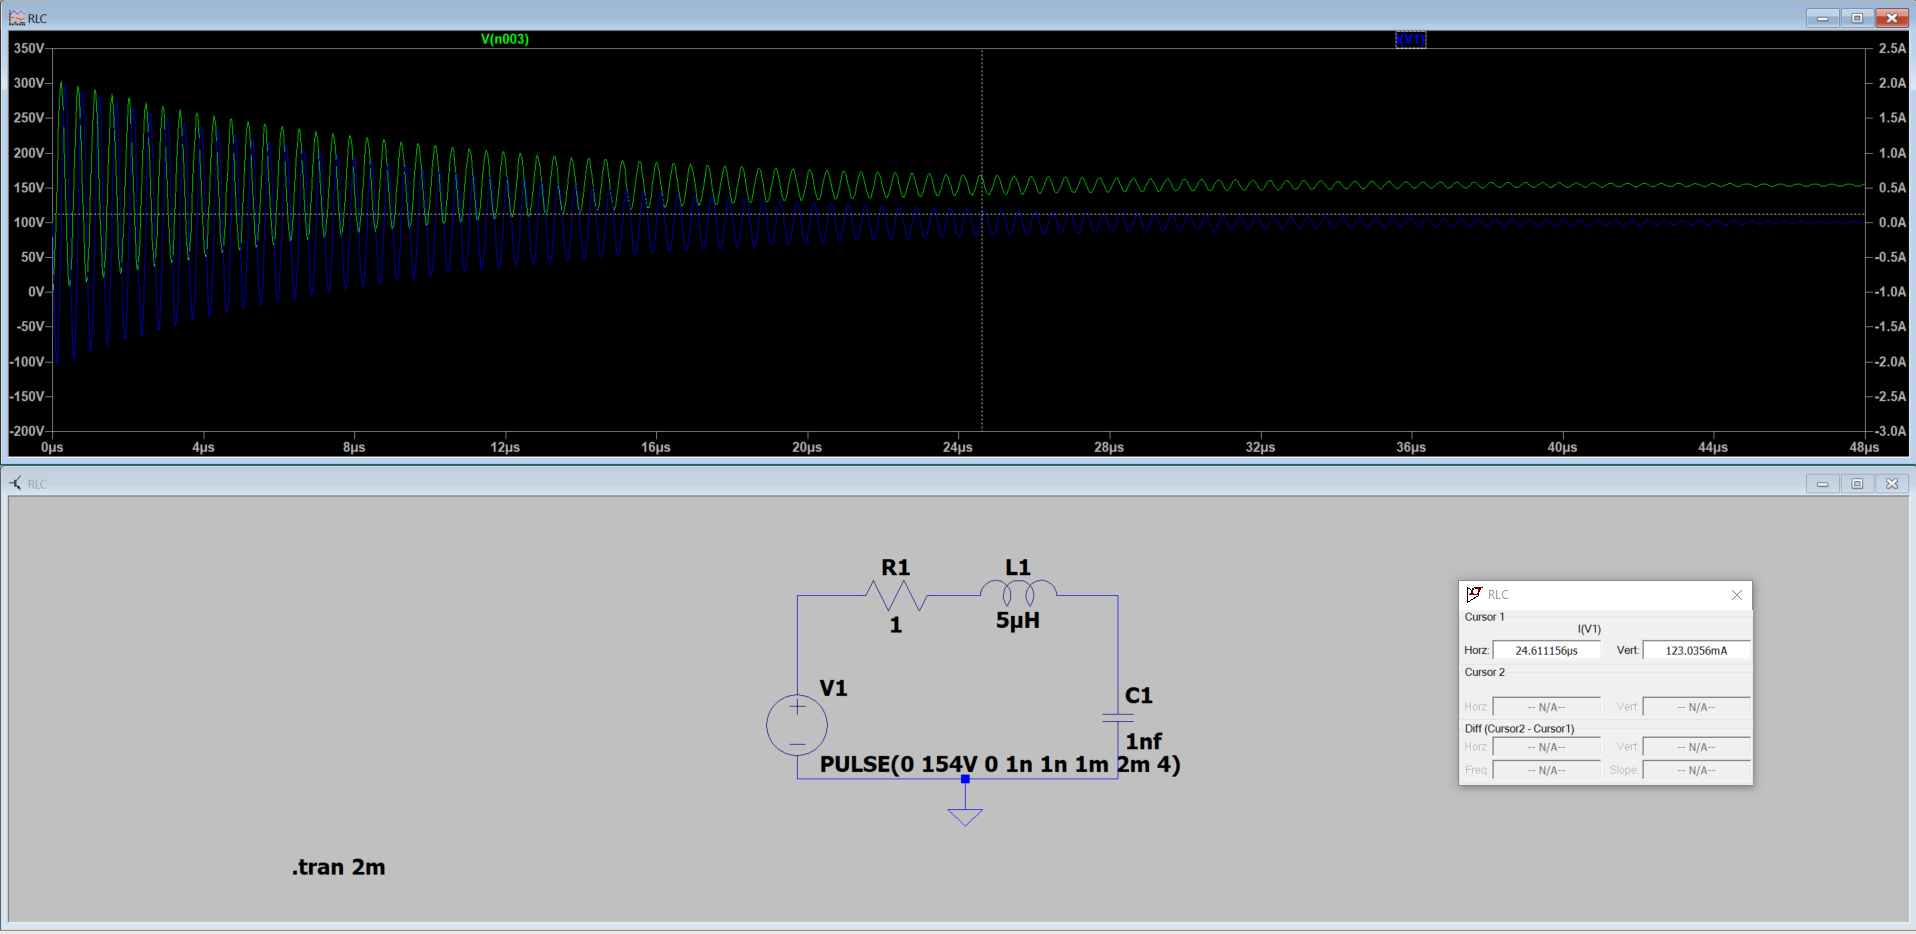The image size is (1916, 934).
Task: Click the L1 label text
Action: pyautogui.click(x=1018, y=567)
